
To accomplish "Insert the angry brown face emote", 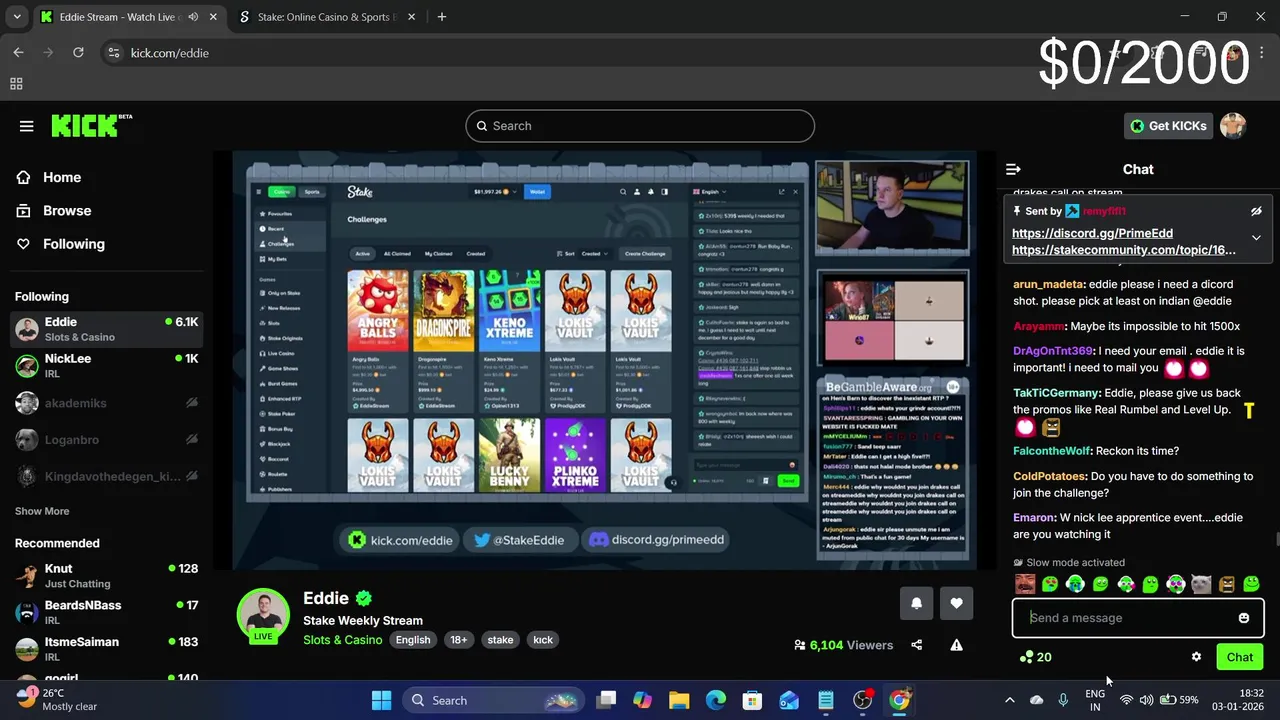I will tap(1226, 584).
